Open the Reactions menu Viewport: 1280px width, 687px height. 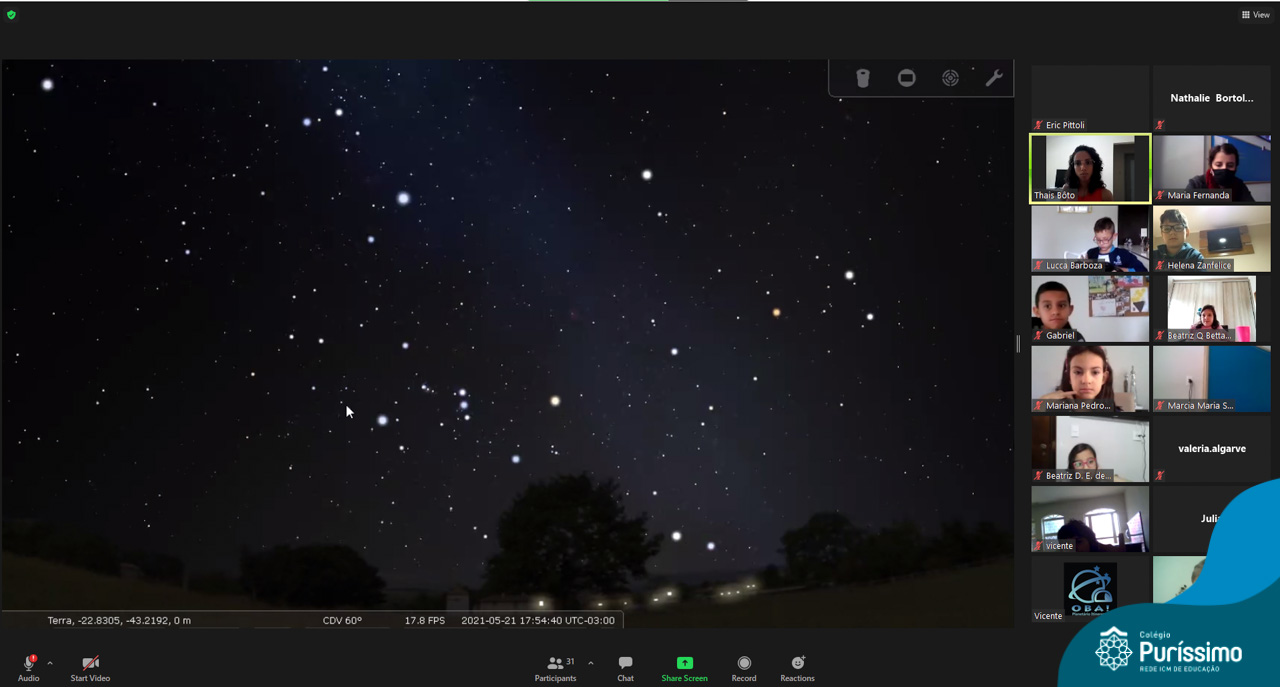797,668
